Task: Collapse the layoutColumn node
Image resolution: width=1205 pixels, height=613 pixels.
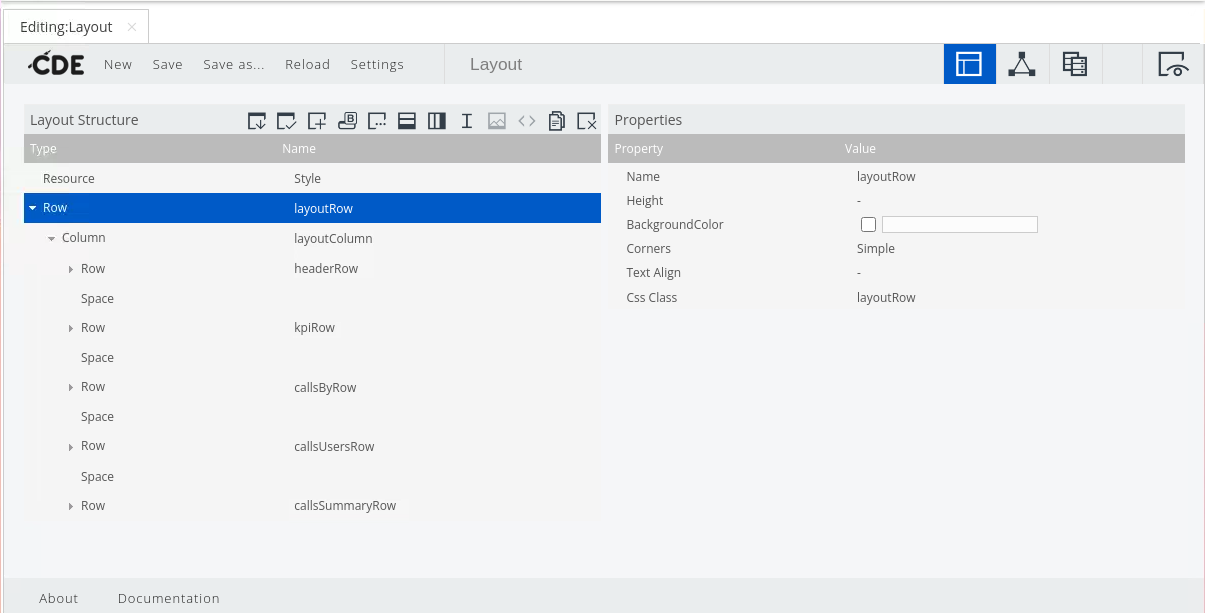Action: (x=52, y=239)
